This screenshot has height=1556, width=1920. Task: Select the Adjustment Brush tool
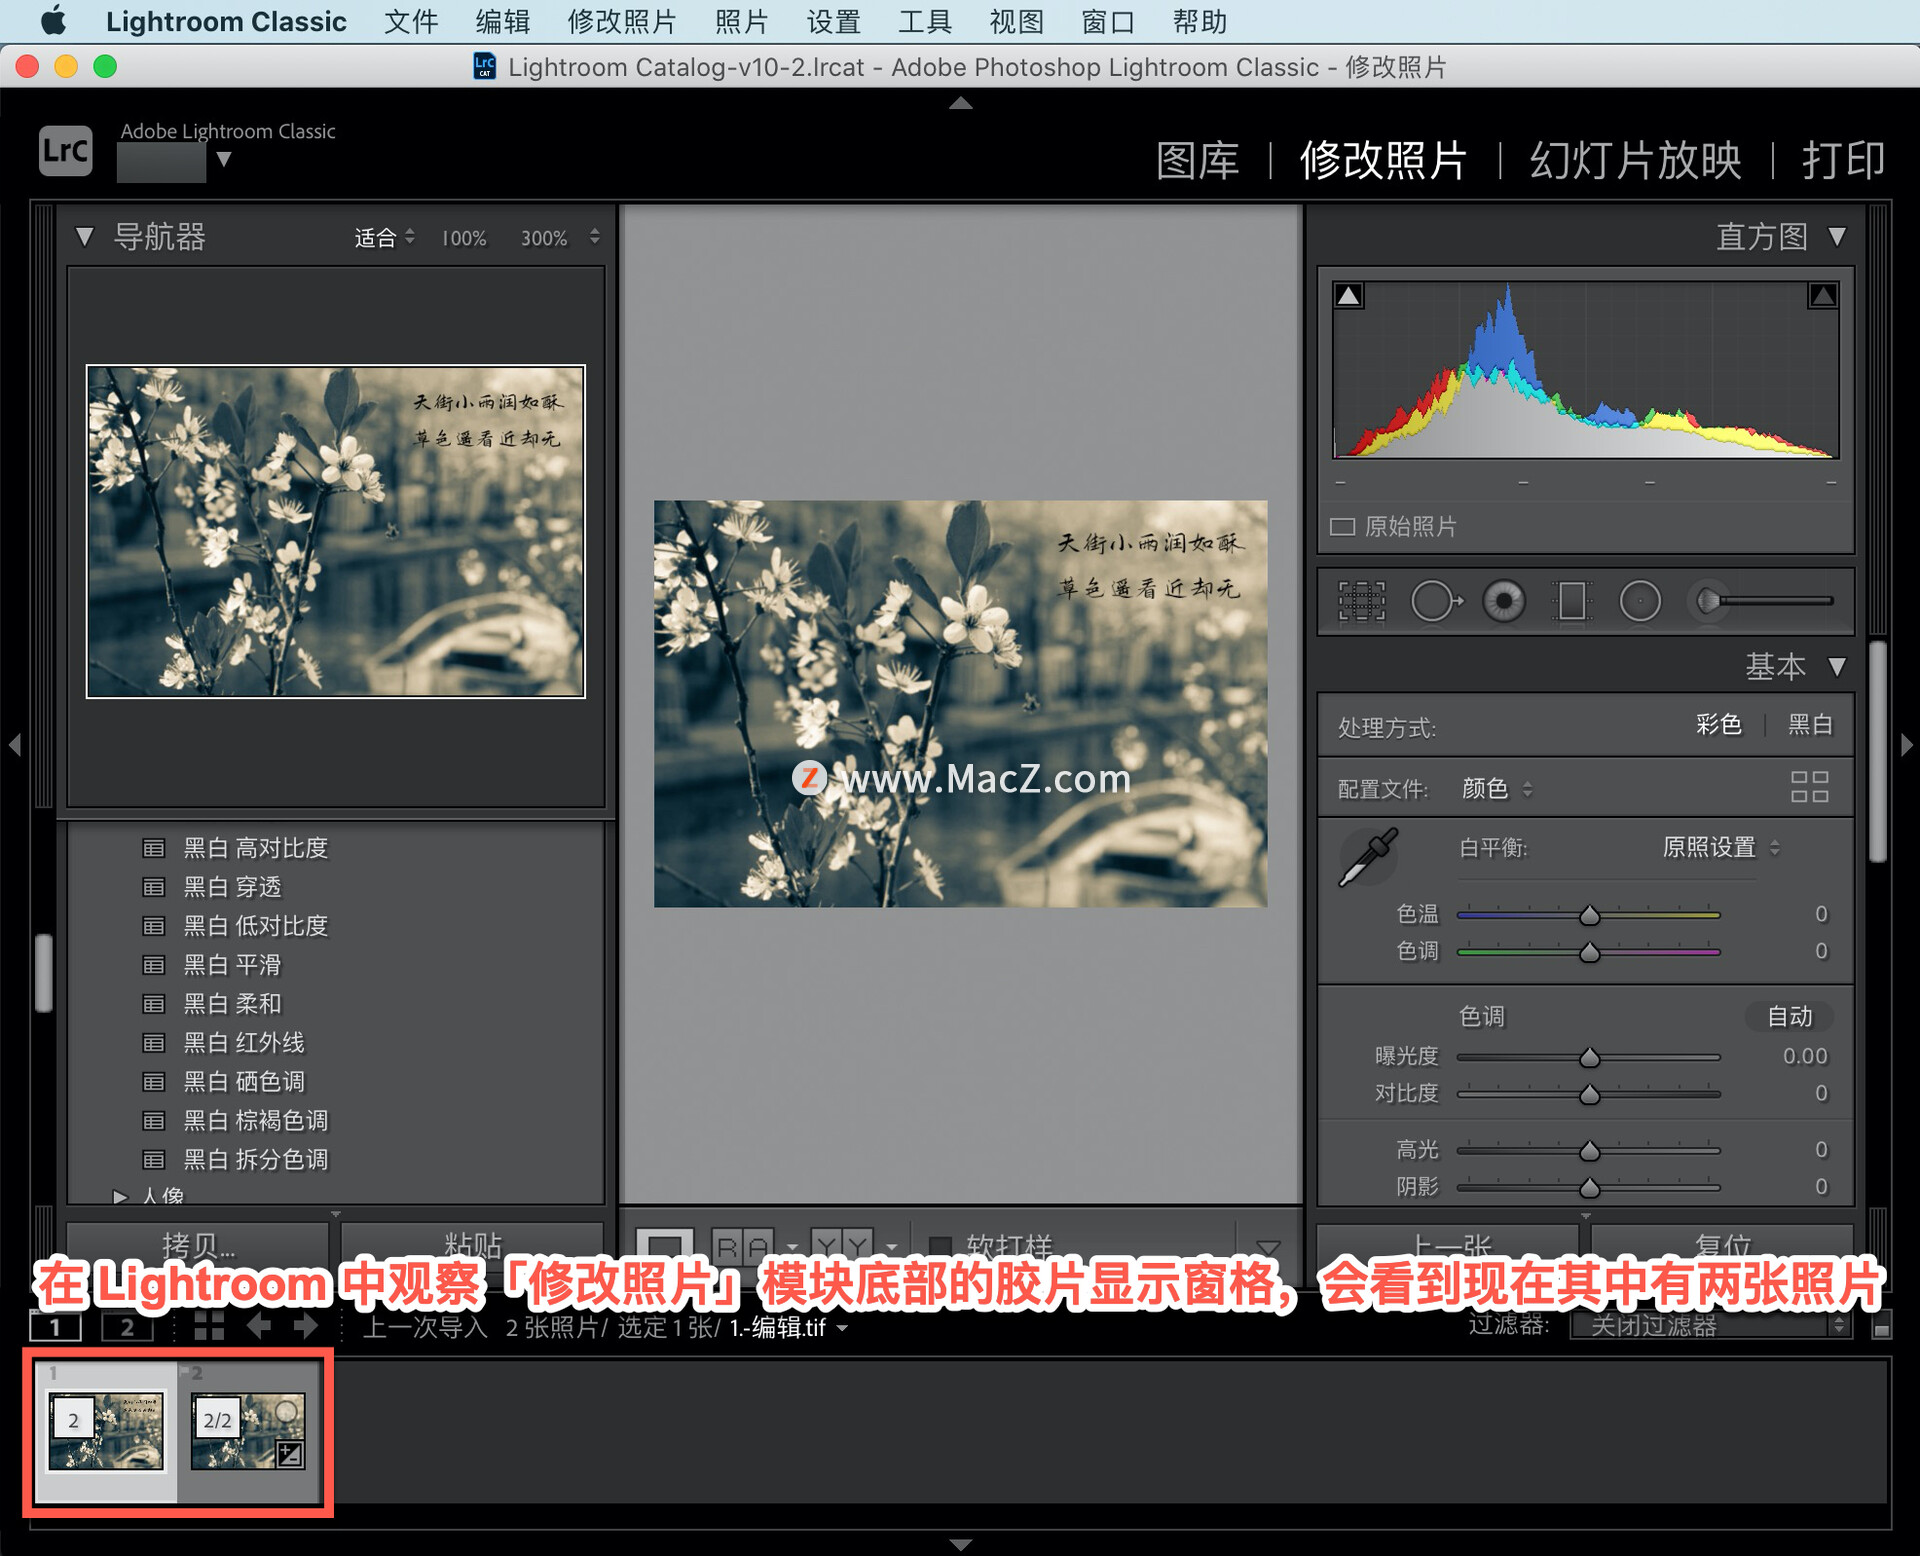[x=1760, y=601]
